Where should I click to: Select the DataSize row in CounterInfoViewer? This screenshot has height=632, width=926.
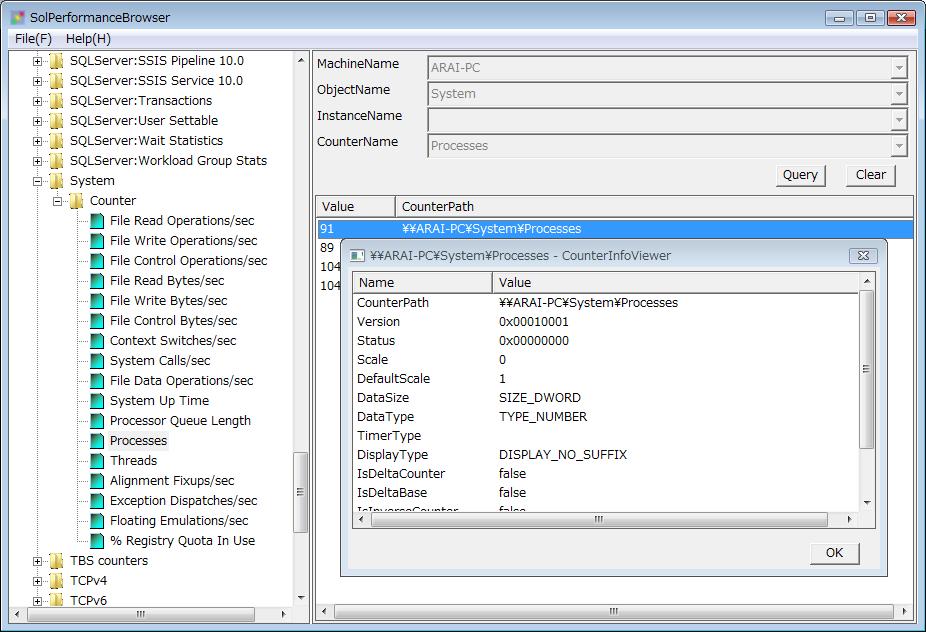click(x=607, y=398)
